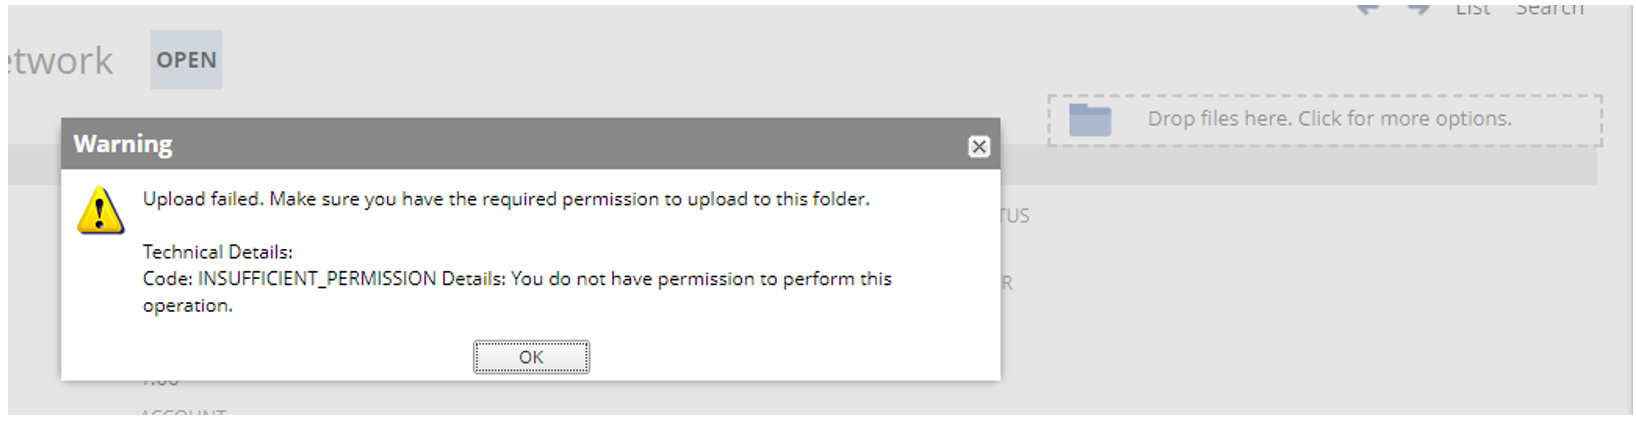Go back with the left arrow icon
This screenshot has width=1636, height=421.
(1367, 9)
